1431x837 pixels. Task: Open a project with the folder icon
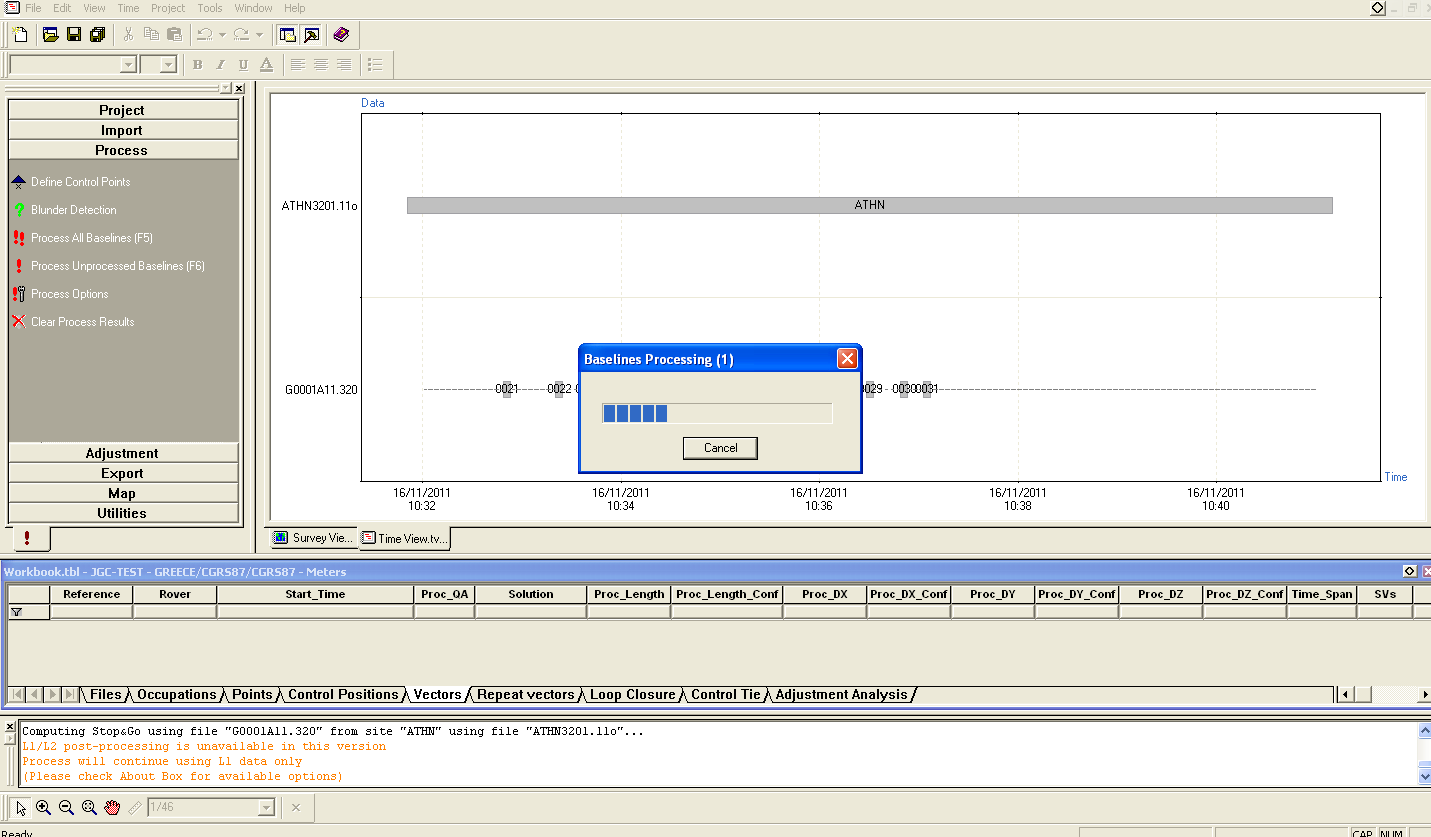click(x=51, y=35)
